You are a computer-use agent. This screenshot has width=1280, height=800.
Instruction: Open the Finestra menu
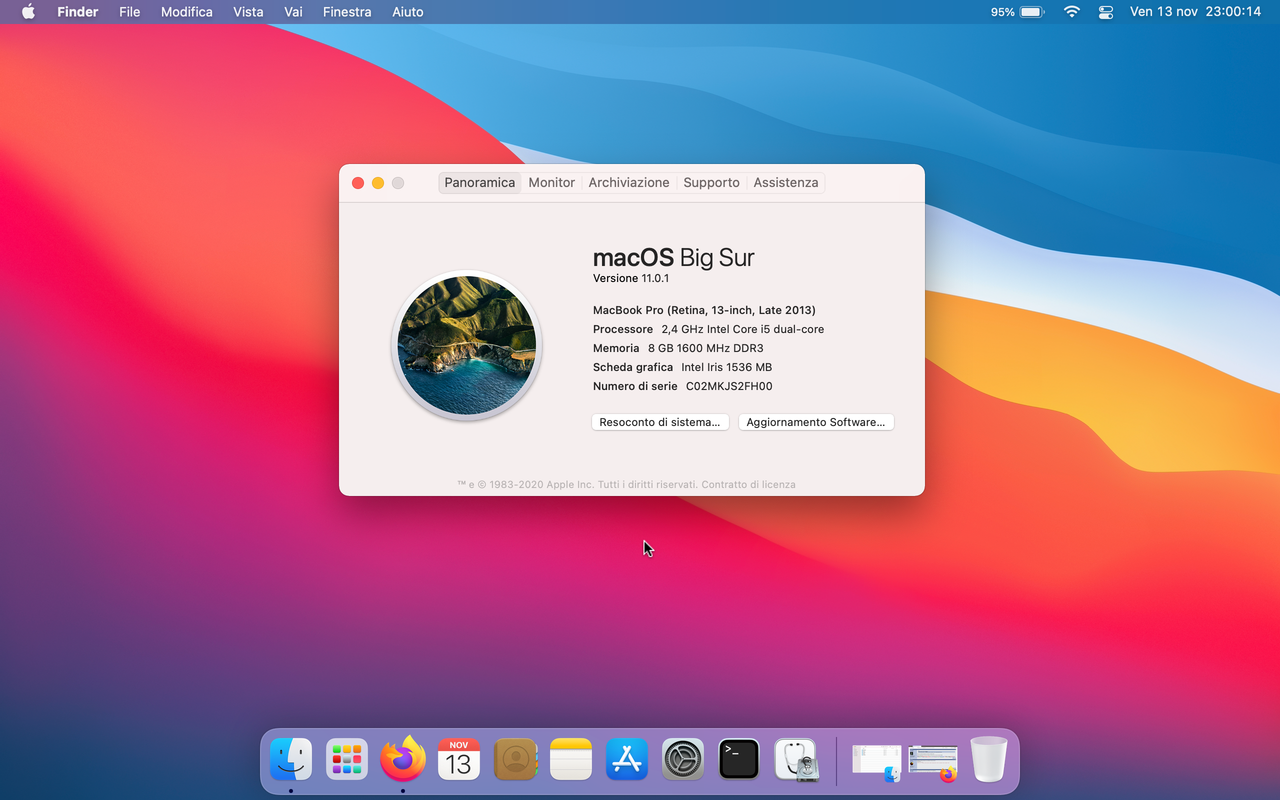[347, 12]
